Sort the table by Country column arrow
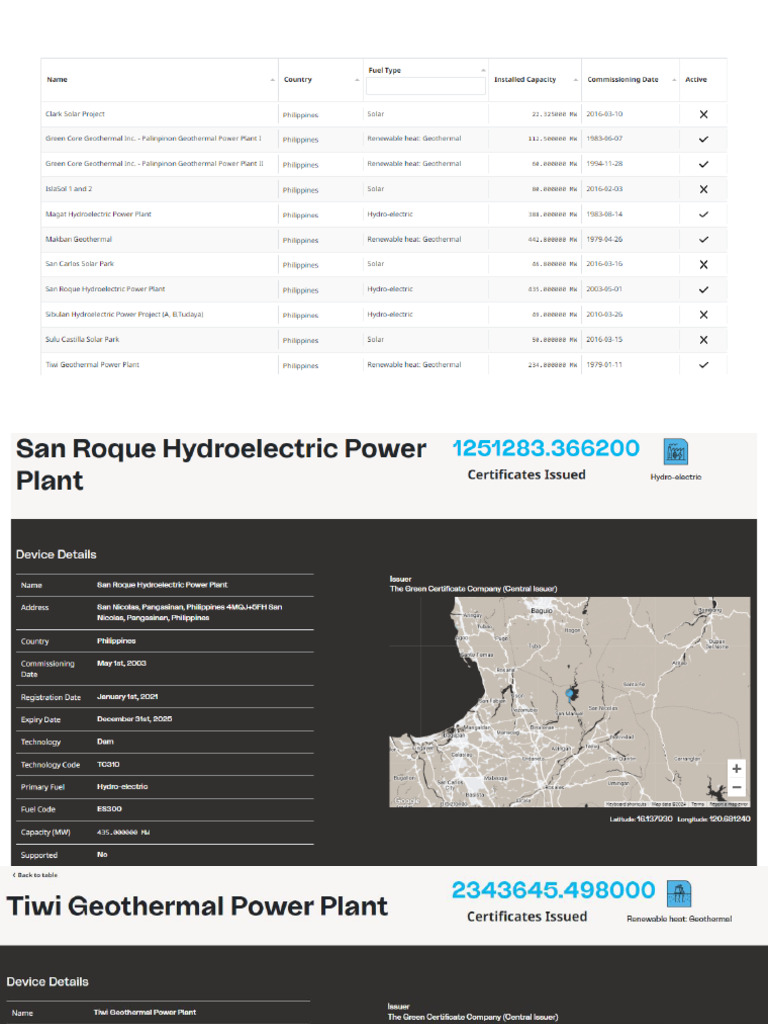This screenshot has width=768, height=1024. pos(357,80)
